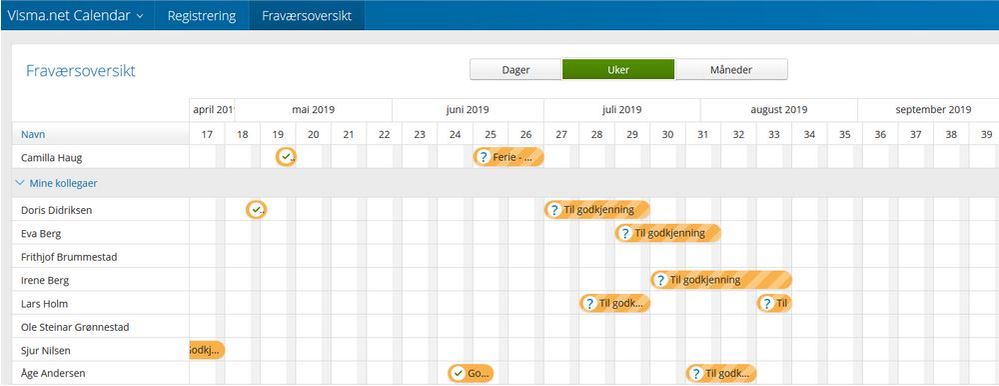This screenshot has width=999, height=386.
Task: Open the Fraværsoversikt tab
Action: pyautogui.click(x=307, y=15)
